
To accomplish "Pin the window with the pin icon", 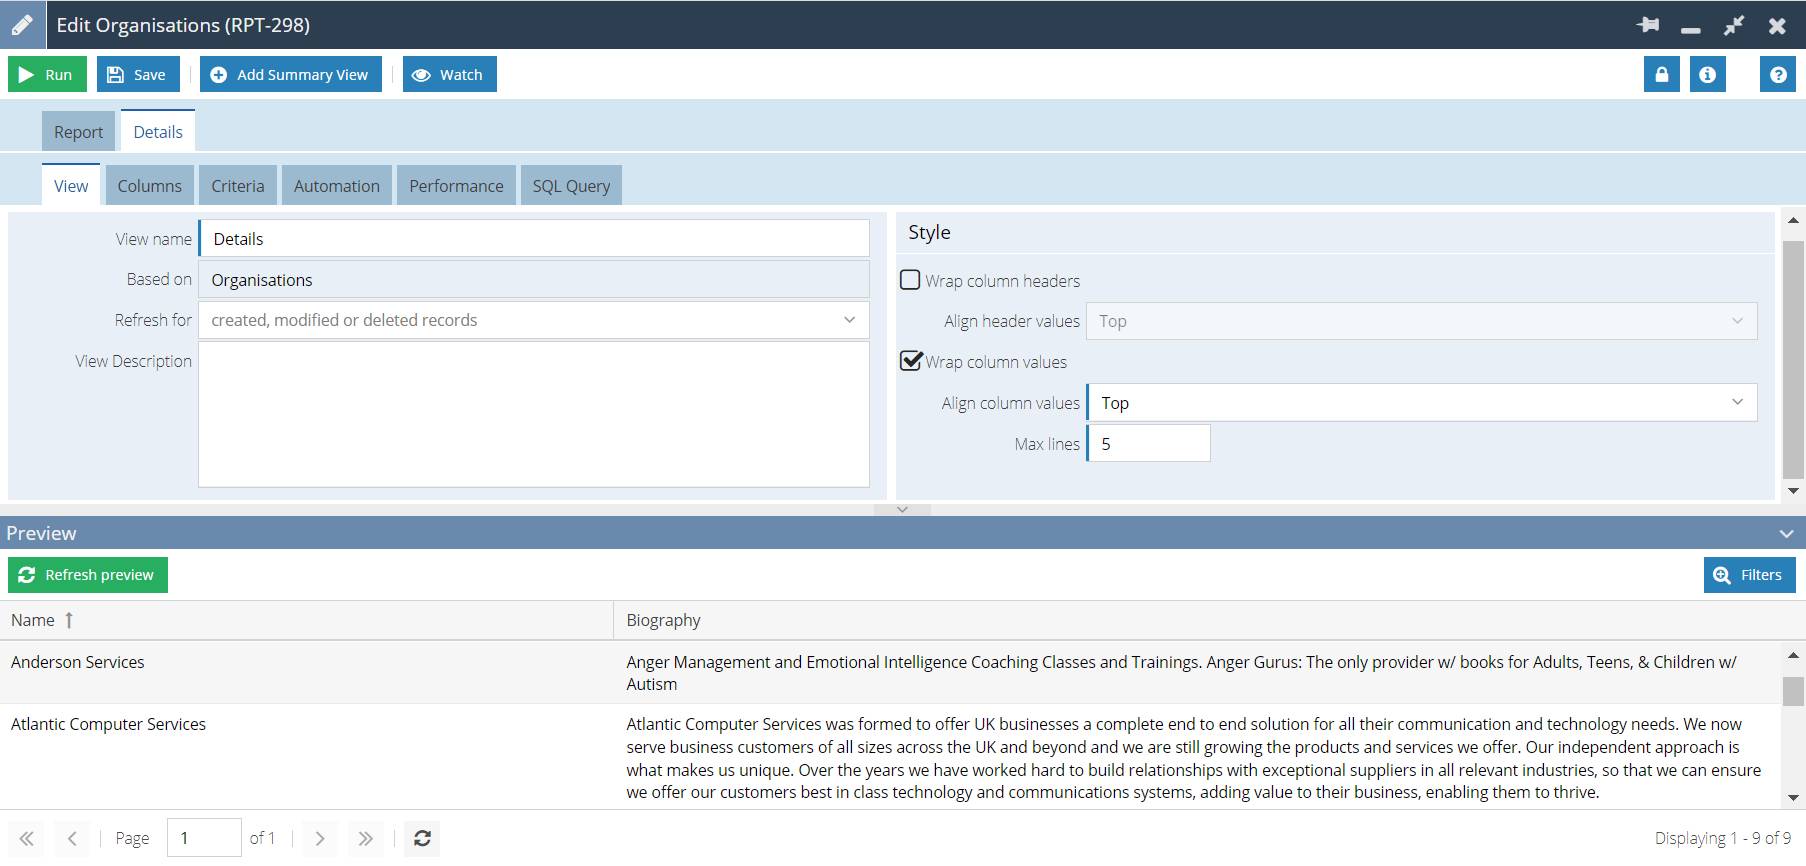I will pyautogui.click(x=1648, y=25).
